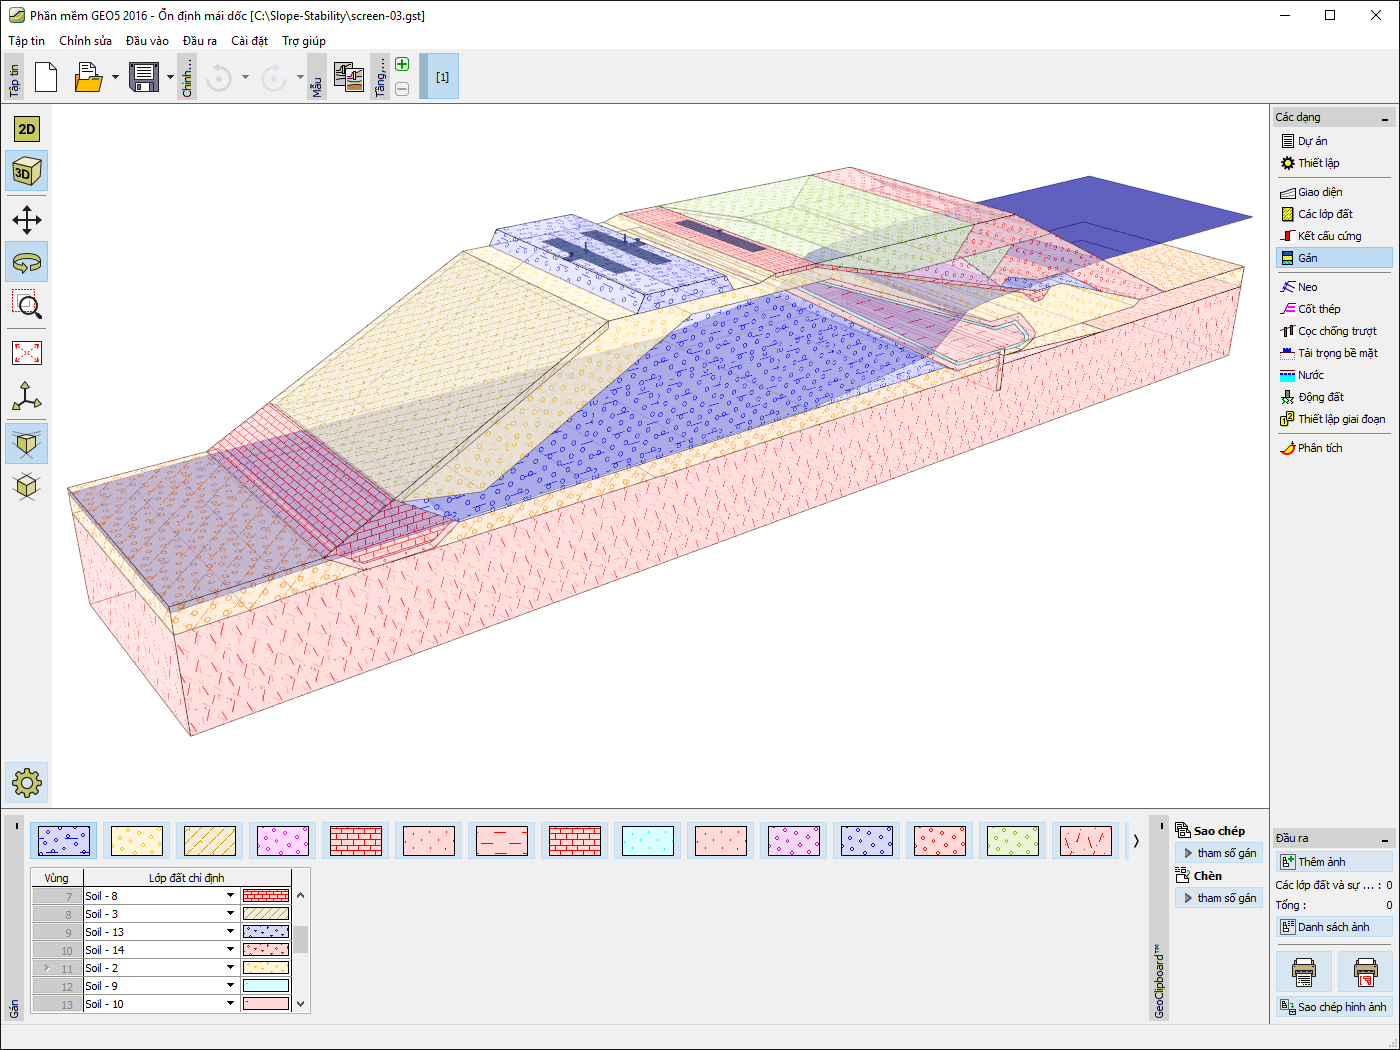The width and height of the screenshot is (1400, 1050).
Task: Click the left print icon button
Action: point(1304,971)
